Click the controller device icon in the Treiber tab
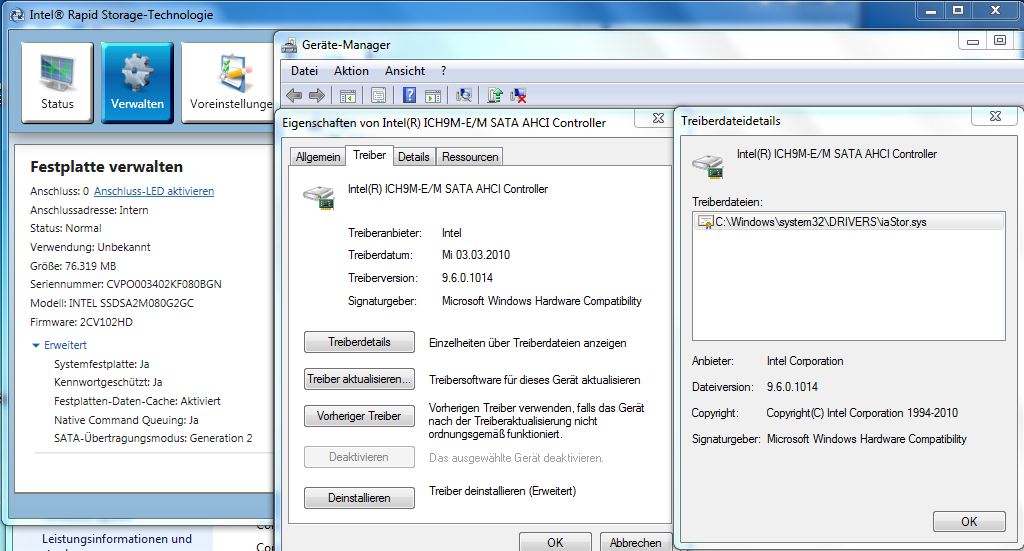The image size is (1024, 551). (319, 197)
